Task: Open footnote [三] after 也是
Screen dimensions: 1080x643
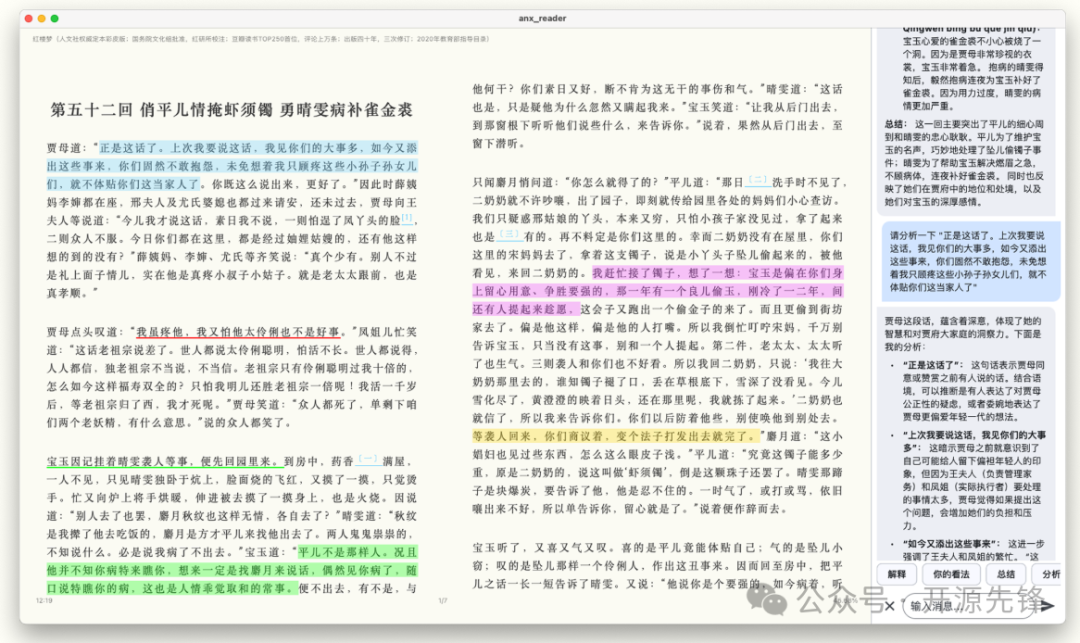Action: tap(509, 234)
